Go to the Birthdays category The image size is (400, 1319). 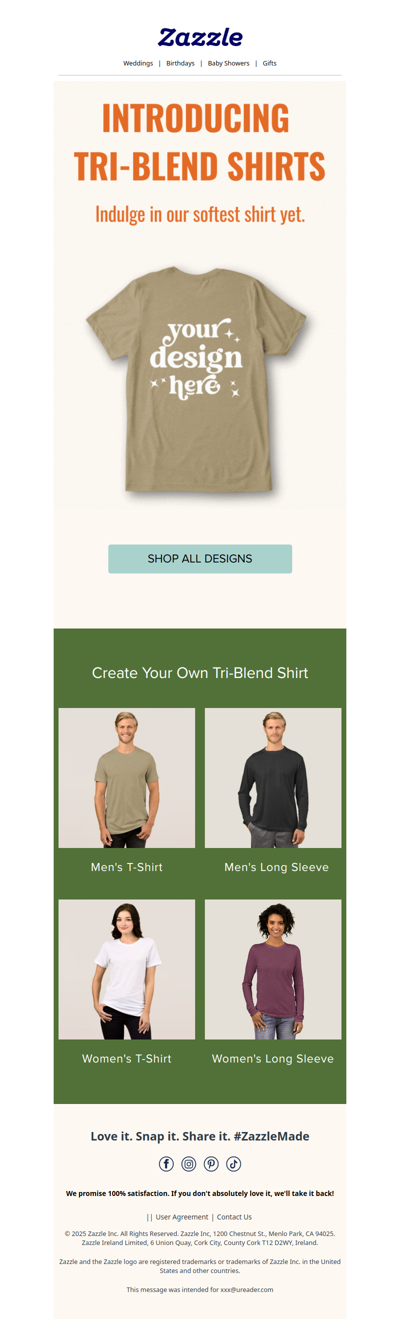pyautogui.click(x=181, y=63)
